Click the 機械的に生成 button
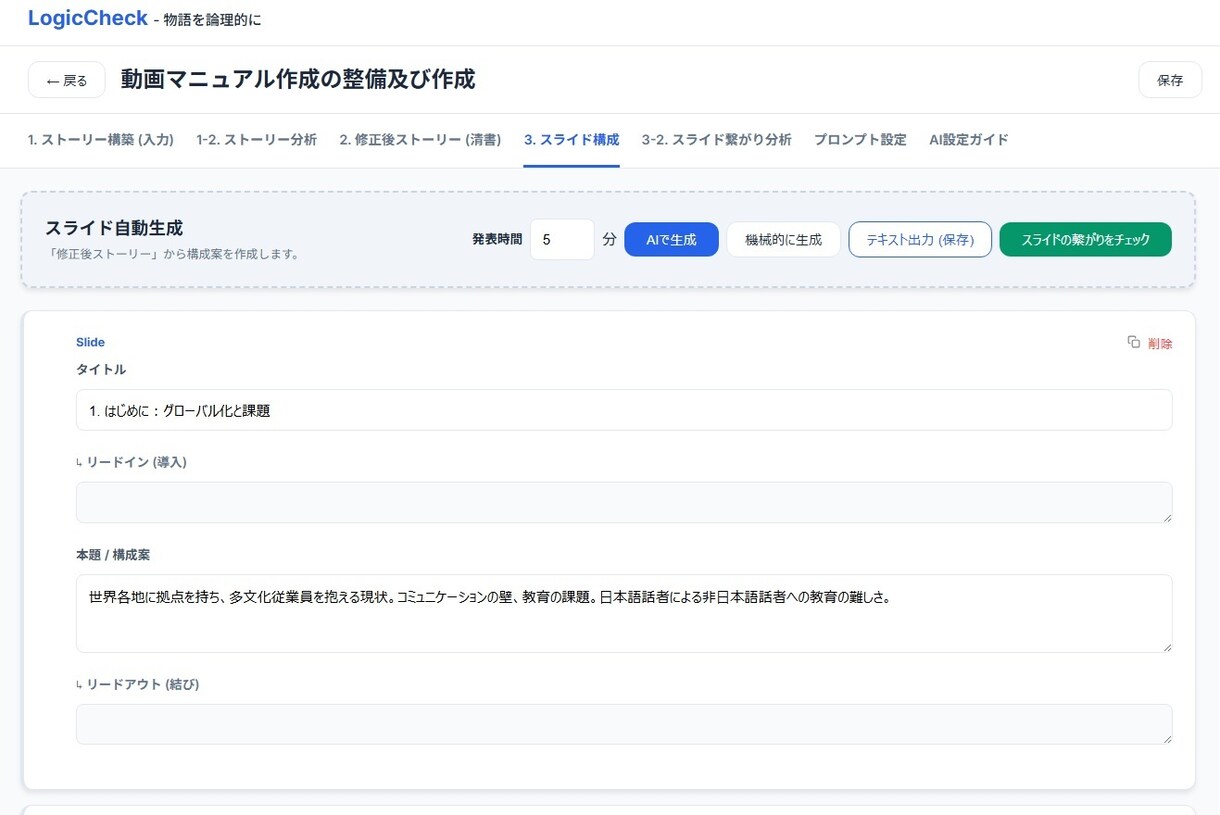This screenshot has height=815, width=1220. click(783, 240)
